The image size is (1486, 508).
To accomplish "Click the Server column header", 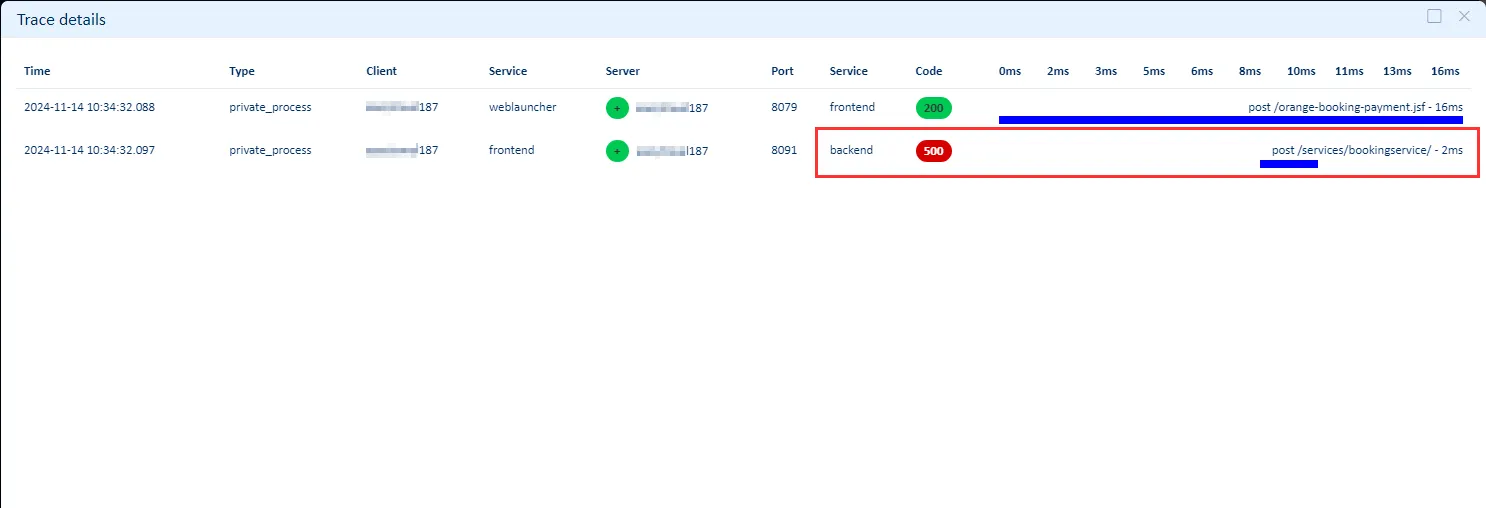I will point(622,71).
